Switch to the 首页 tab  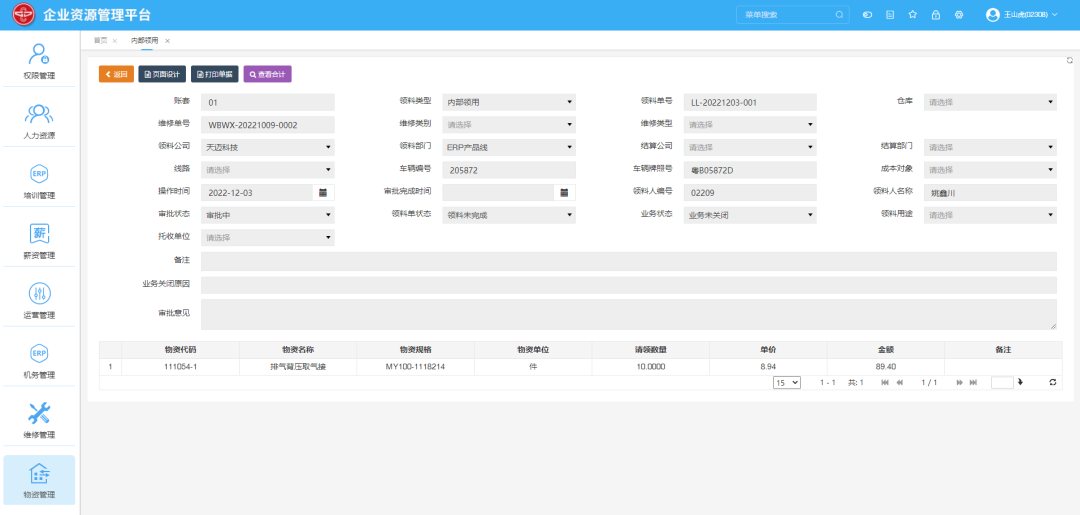coord(100,40)
